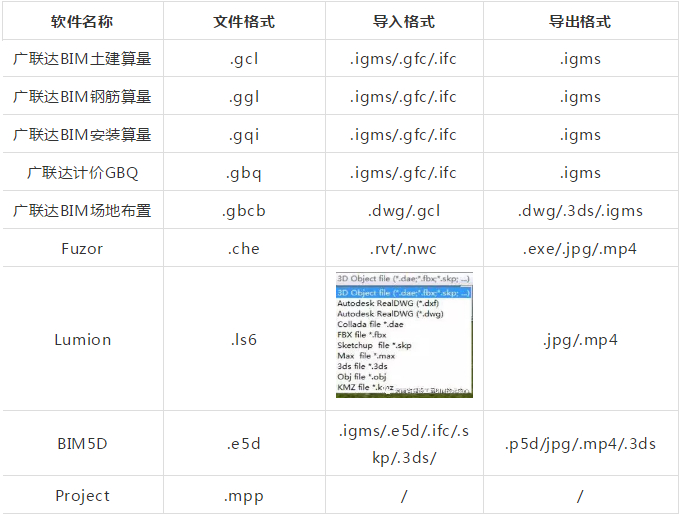Click the 文件格式 column header
683x515 pixels.
244,21
